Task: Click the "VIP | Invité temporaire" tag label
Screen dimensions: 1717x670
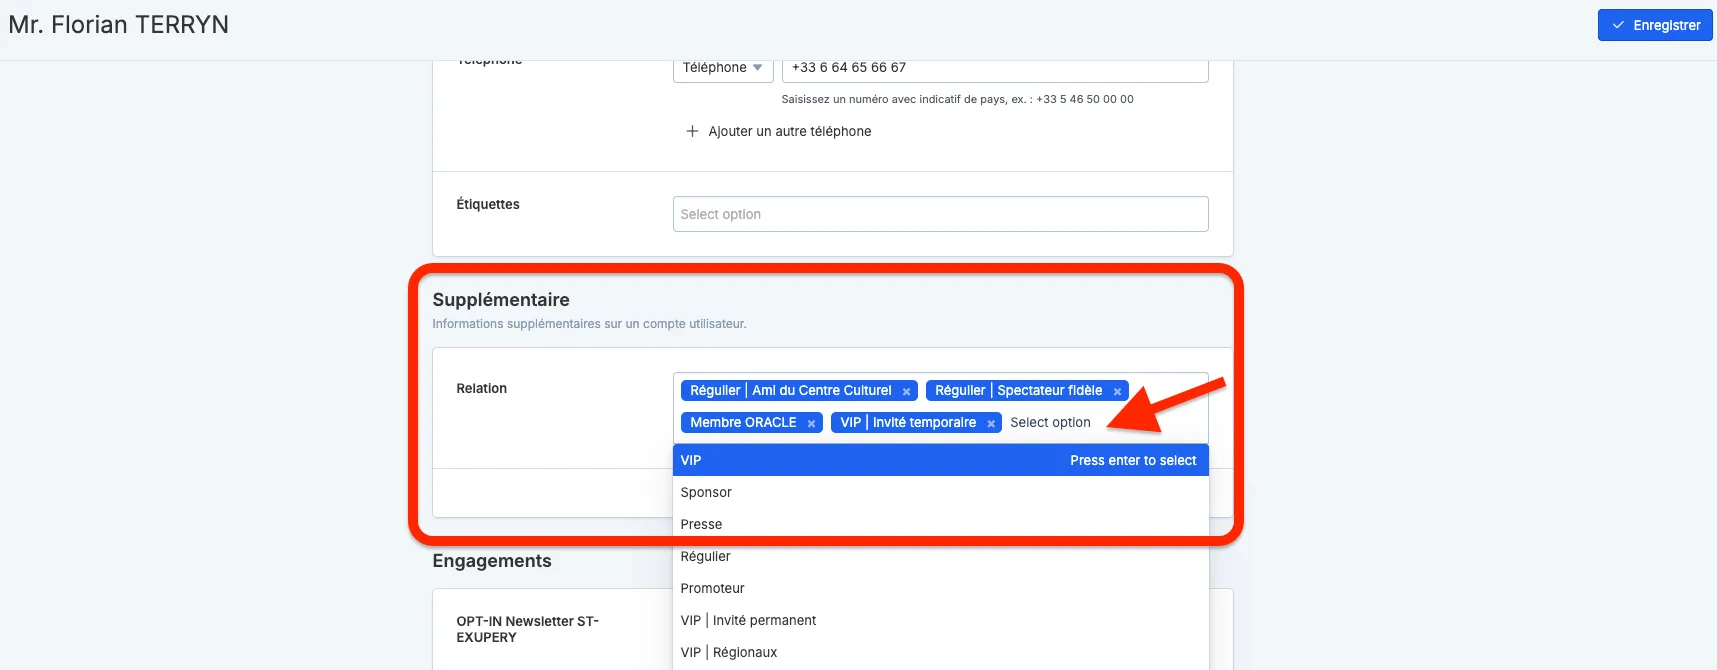Action: 908,423
